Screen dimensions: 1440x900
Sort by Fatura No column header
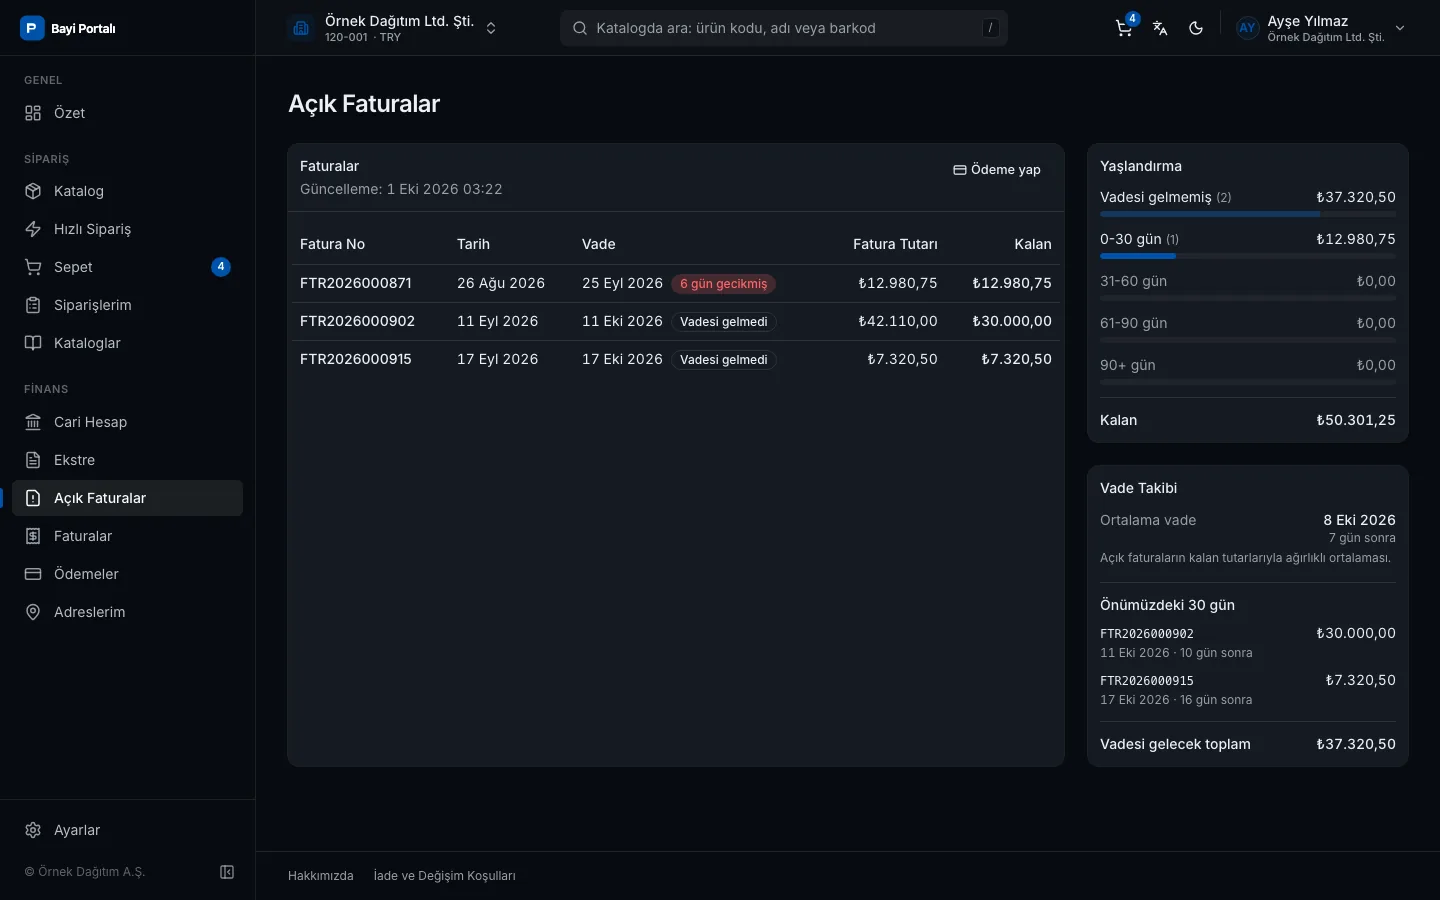tap(332, 244)
